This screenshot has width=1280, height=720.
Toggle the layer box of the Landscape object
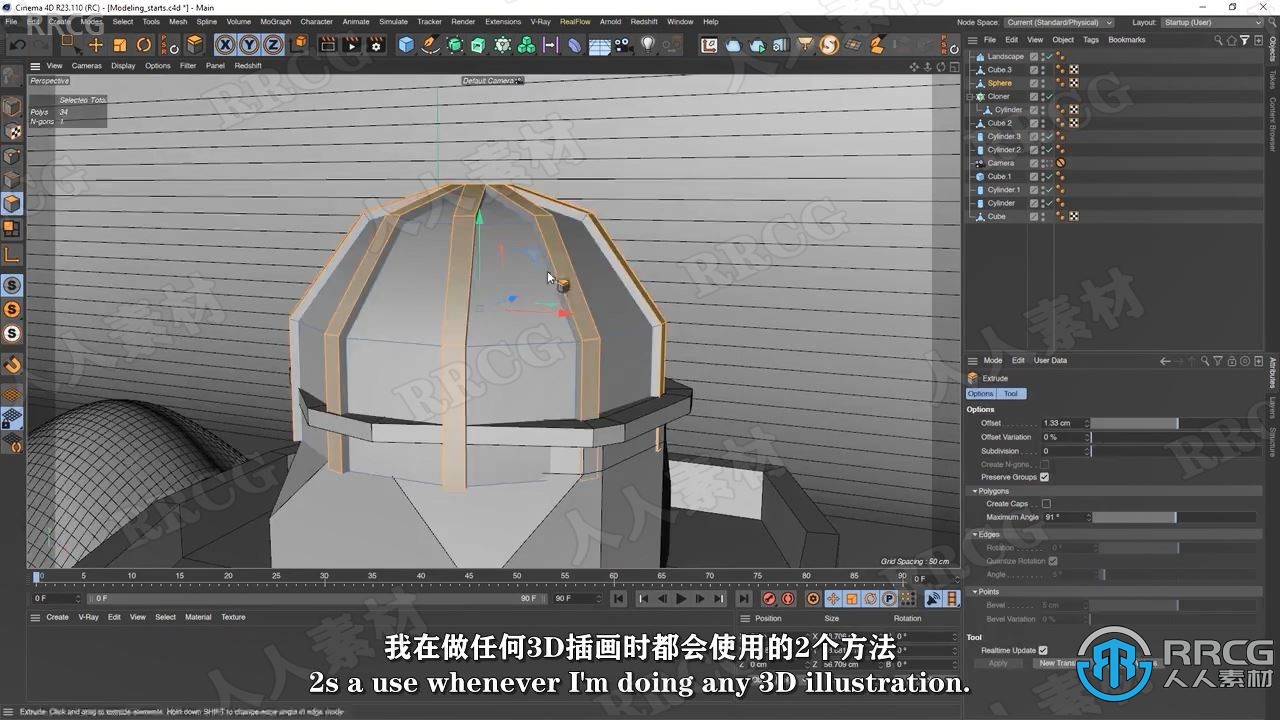1034,57
